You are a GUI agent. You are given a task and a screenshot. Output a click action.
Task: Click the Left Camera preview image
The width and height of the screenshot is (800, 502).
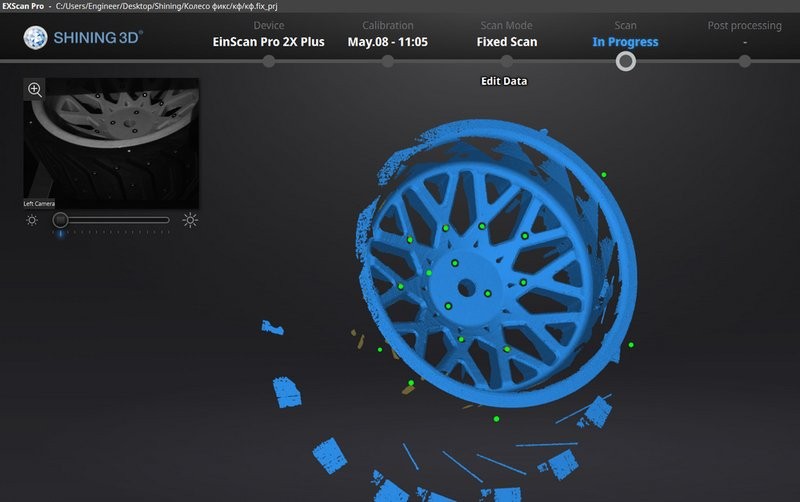coord(111,139)
